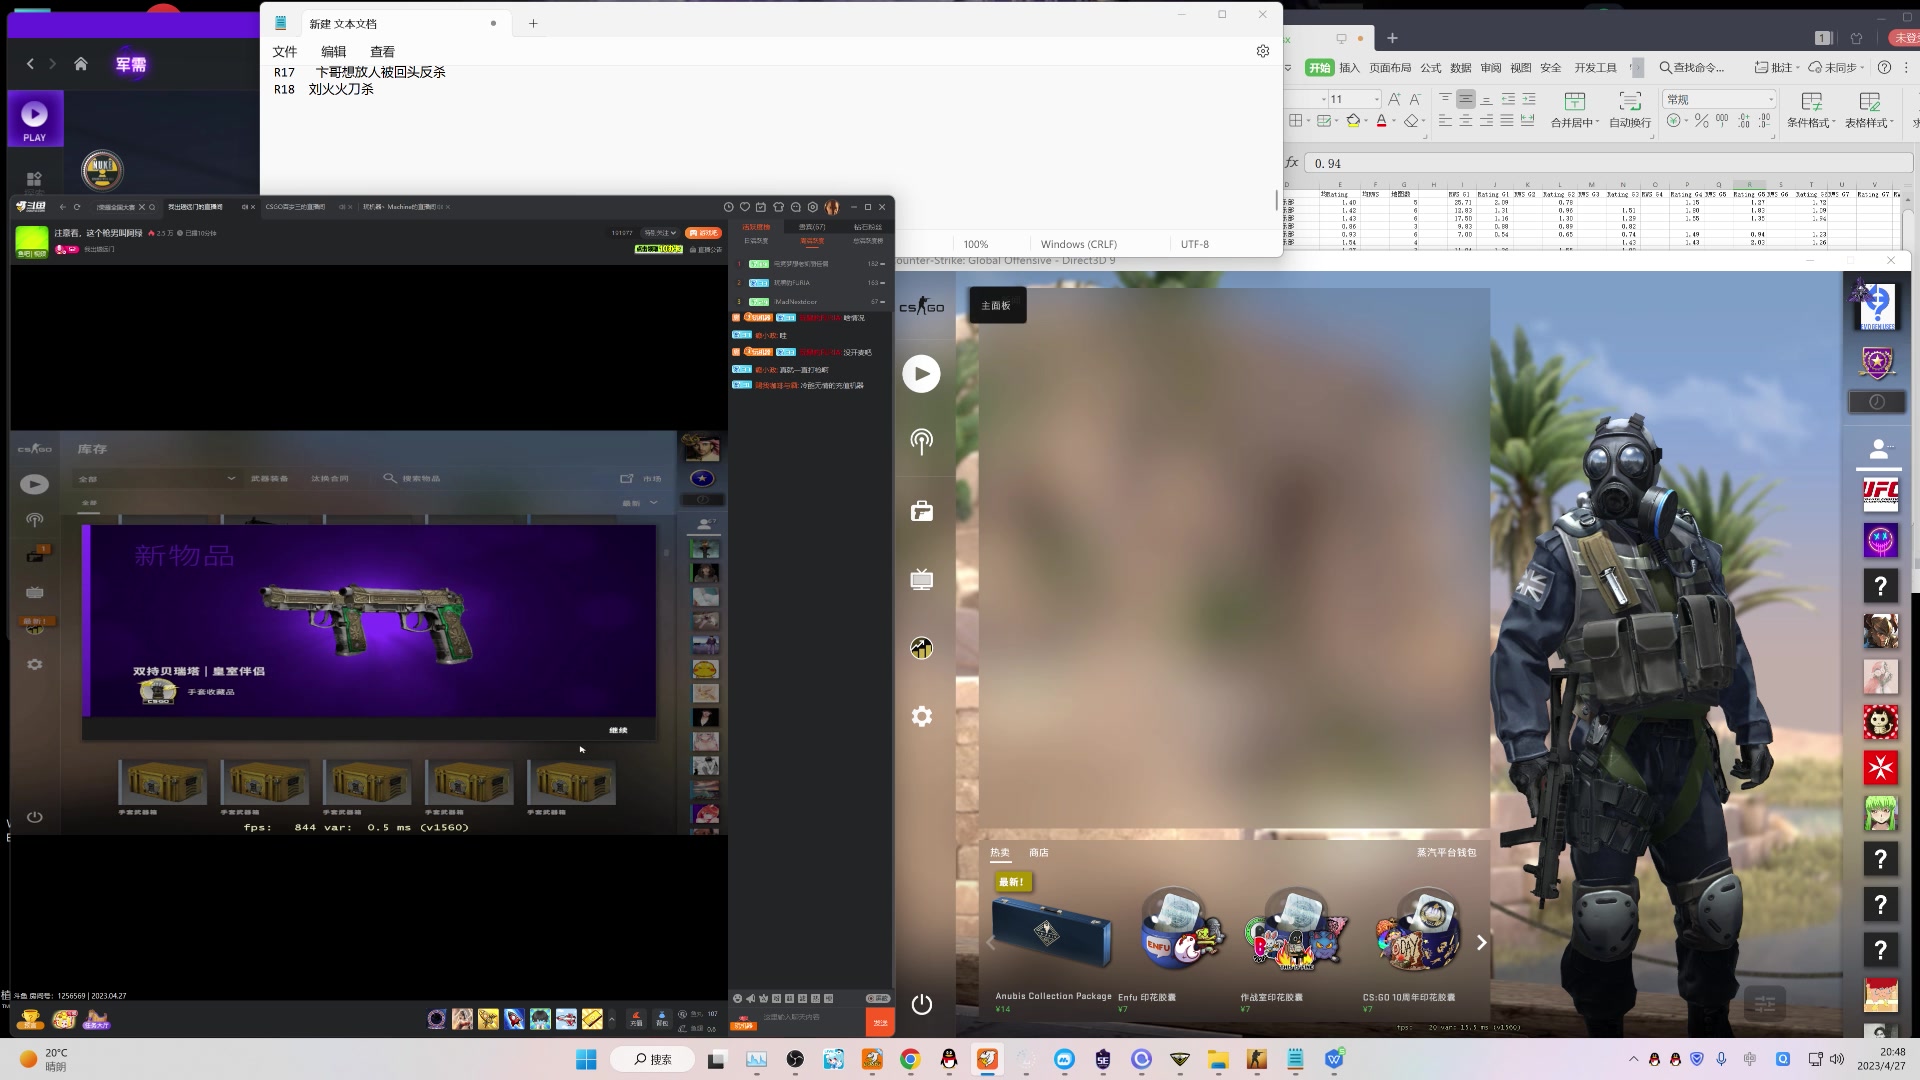Screen dimensions: 1920x1080
Task: Click the Douyu calendar icon in title bar
Action: click(x=761, y=207)
